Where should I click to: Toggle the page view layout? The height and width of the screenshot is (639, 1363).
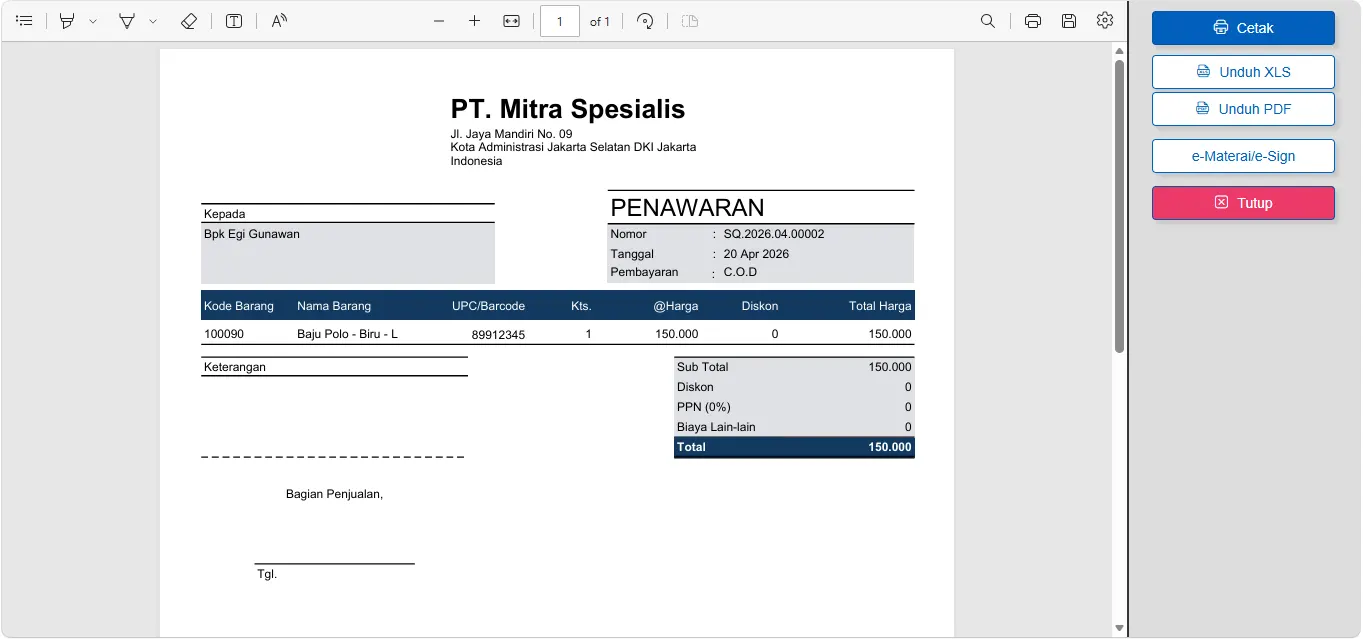tap(689, 21)
